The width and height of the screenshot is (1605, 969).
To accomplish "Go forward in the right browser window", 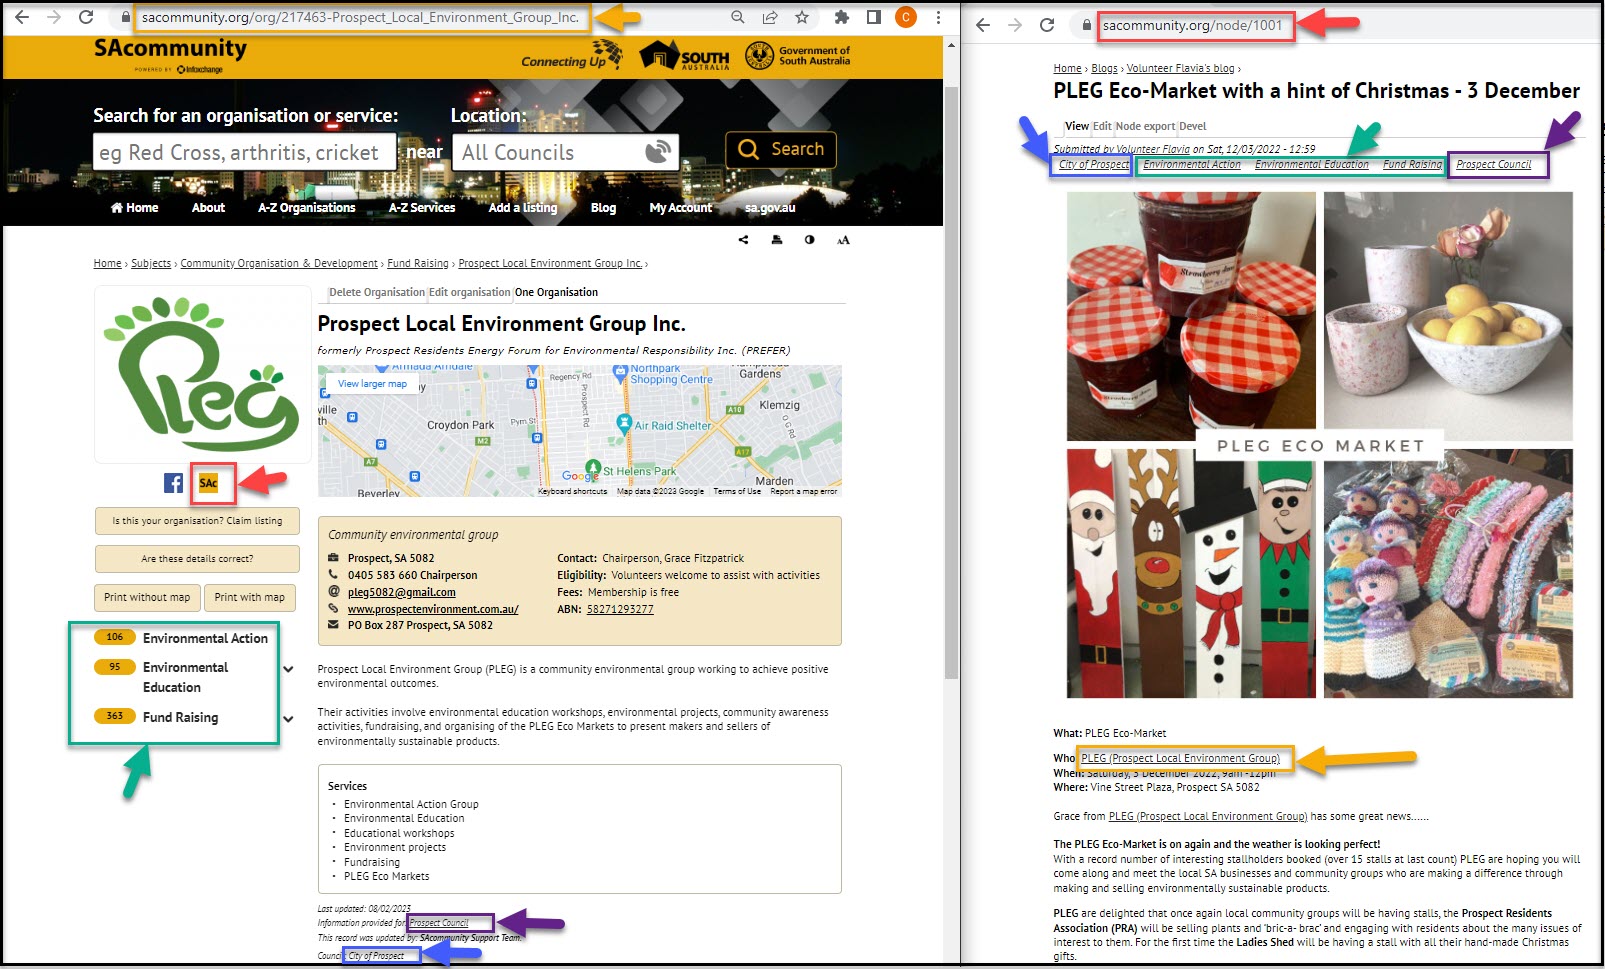I will 1015,25.
